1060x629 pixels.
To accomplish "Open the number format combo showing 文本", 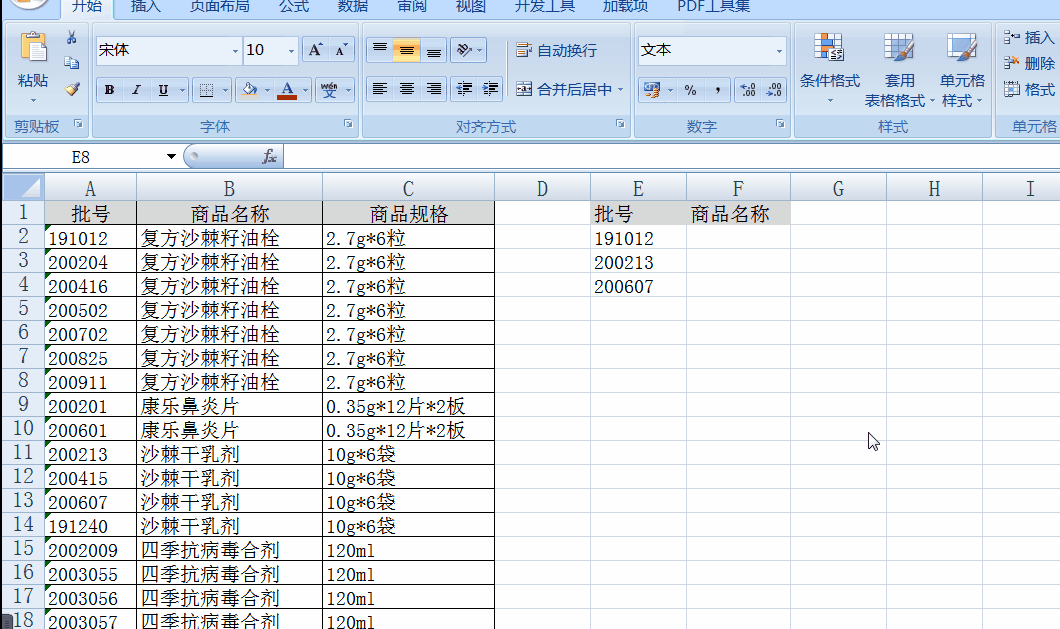I will click(x=710, y=49).
